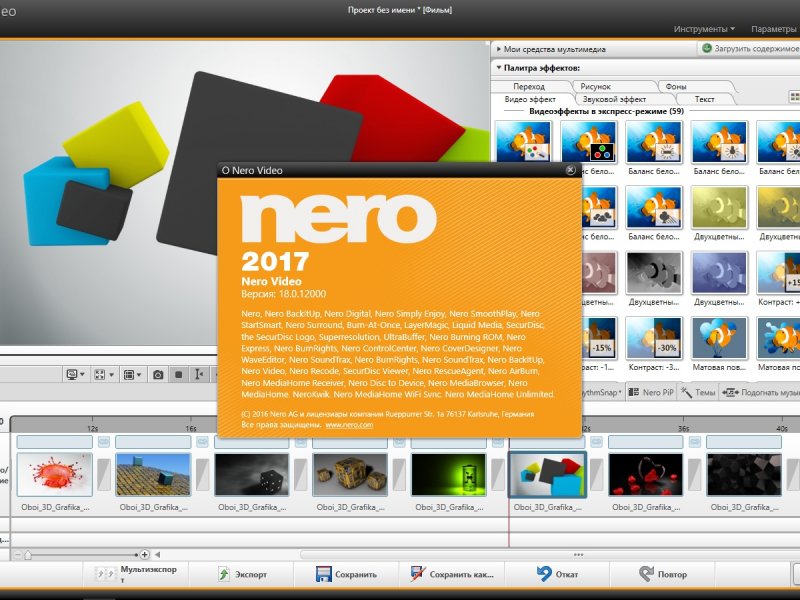Click transition slot after black dice clip
Screen dimensions: 800x600
(301, 474)
